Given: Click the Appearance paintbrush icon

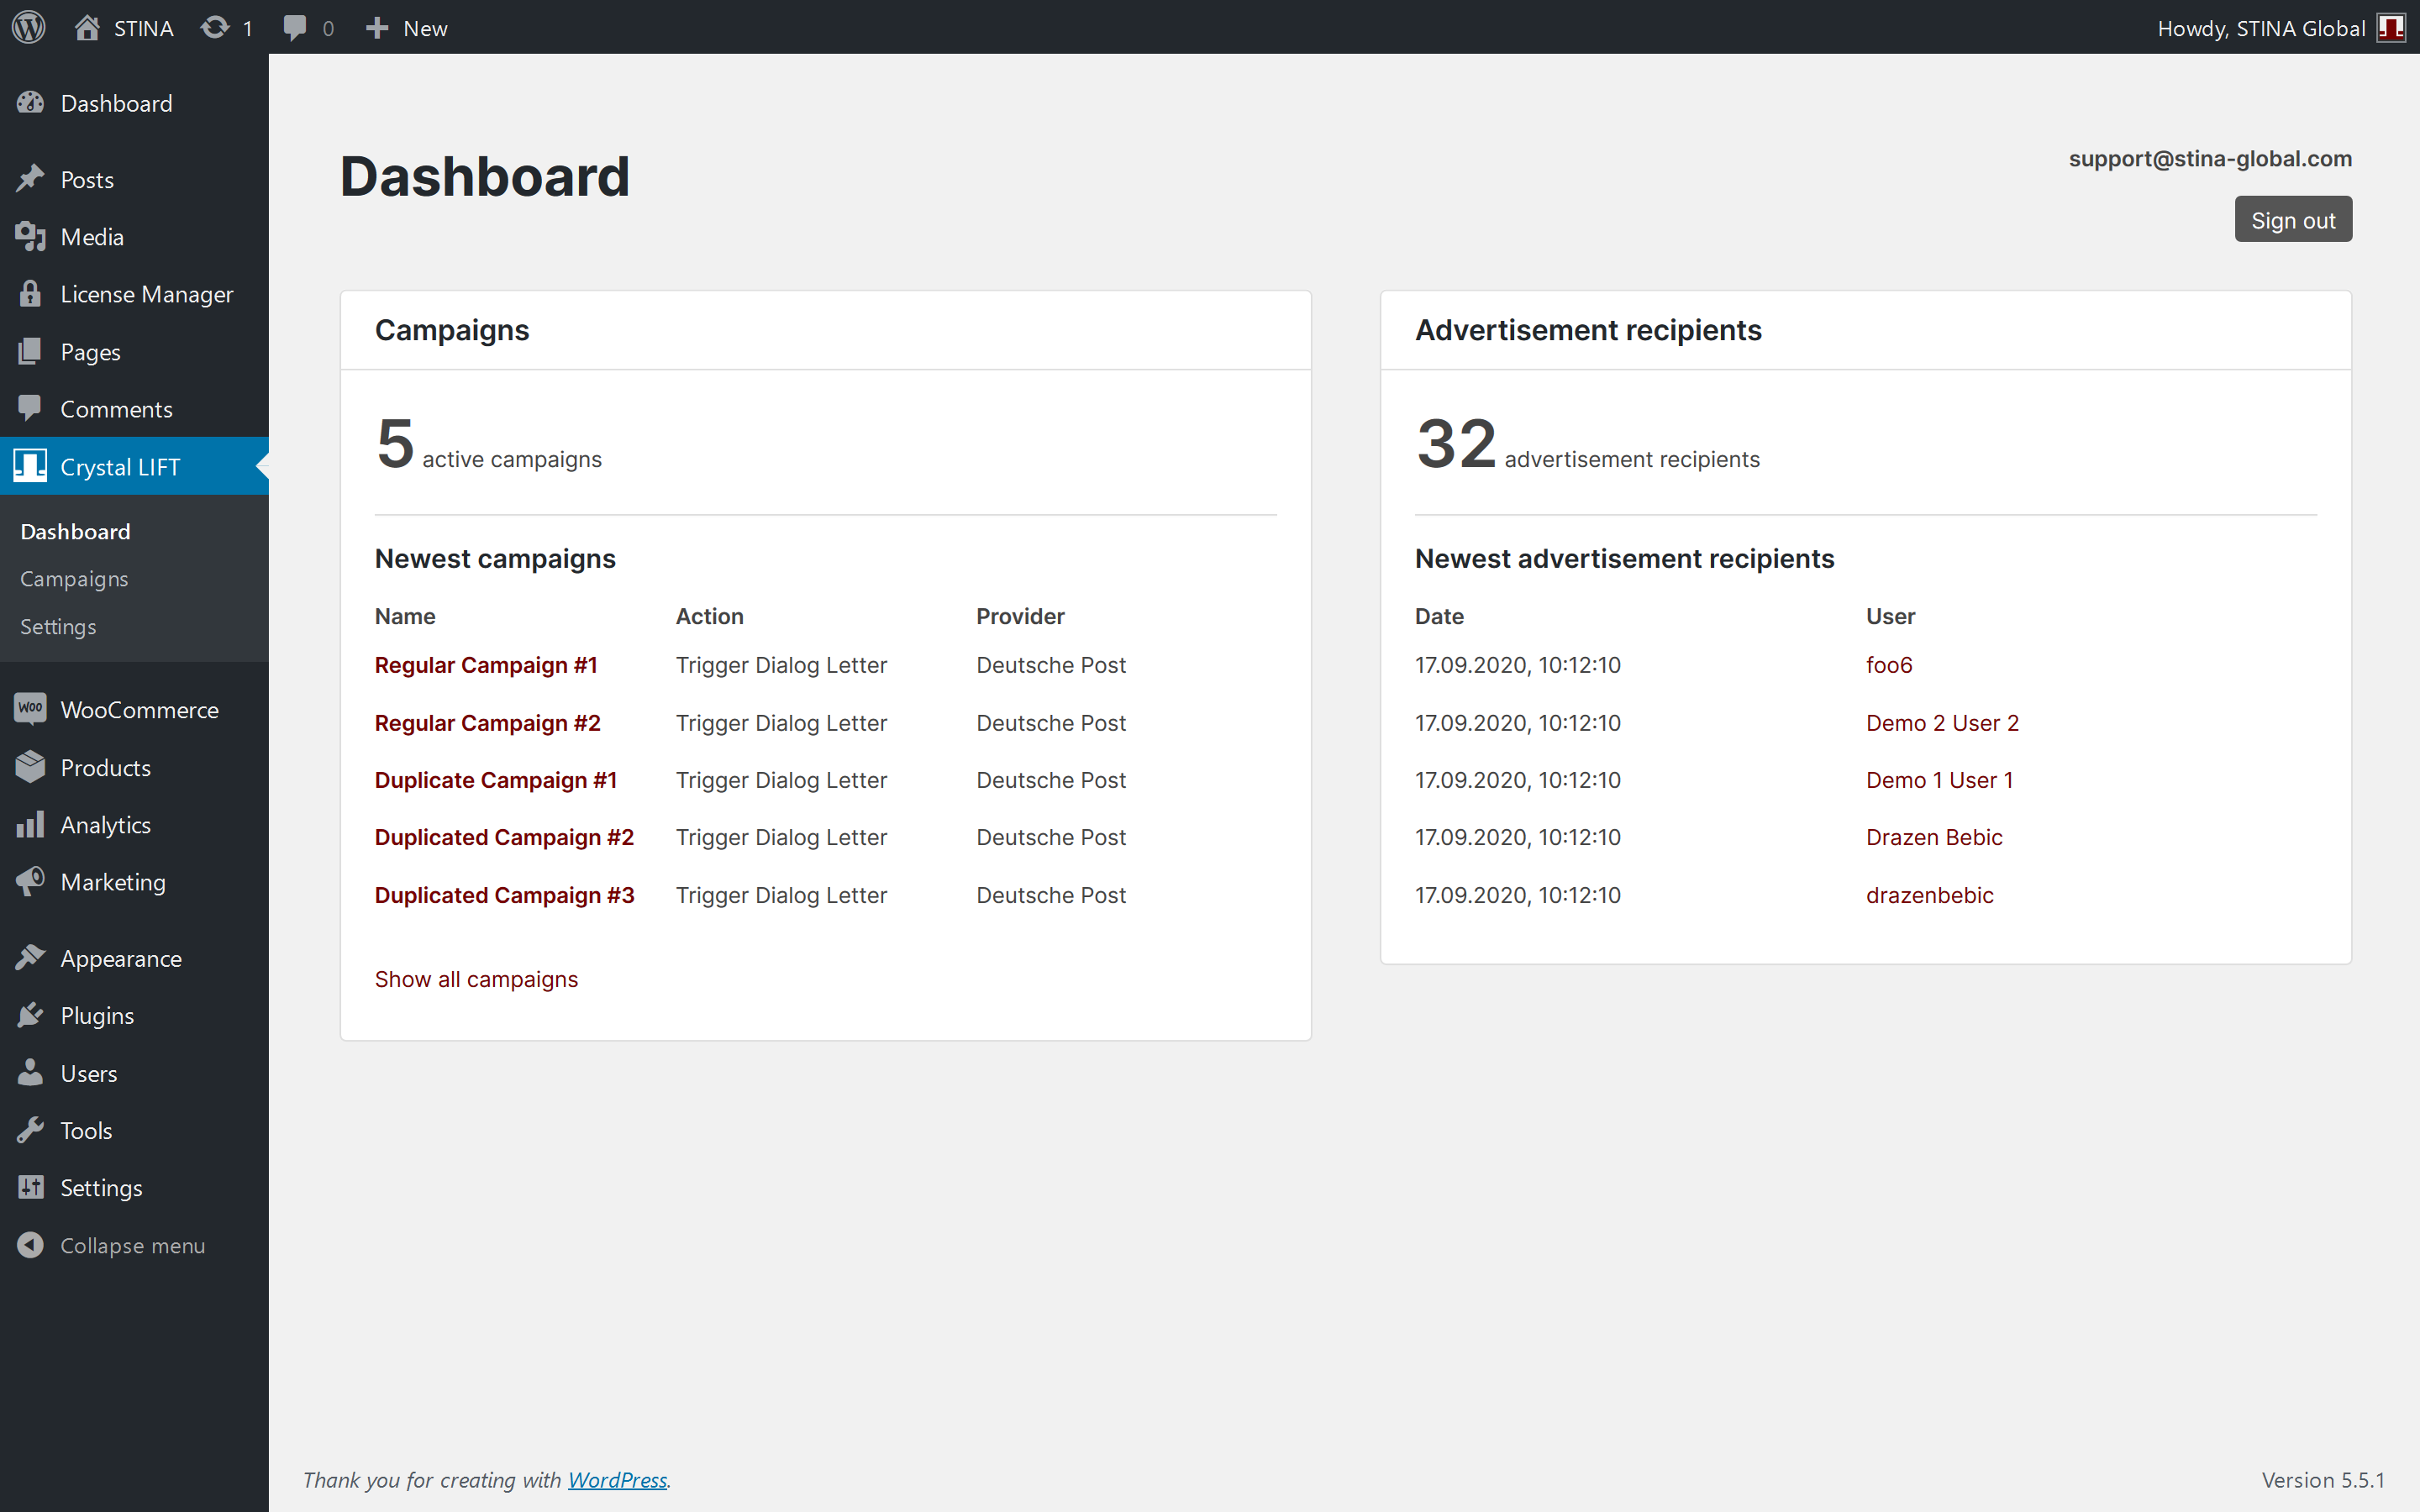Looking at the screenshot, I should pyautogui.click(x=30, y=957).
